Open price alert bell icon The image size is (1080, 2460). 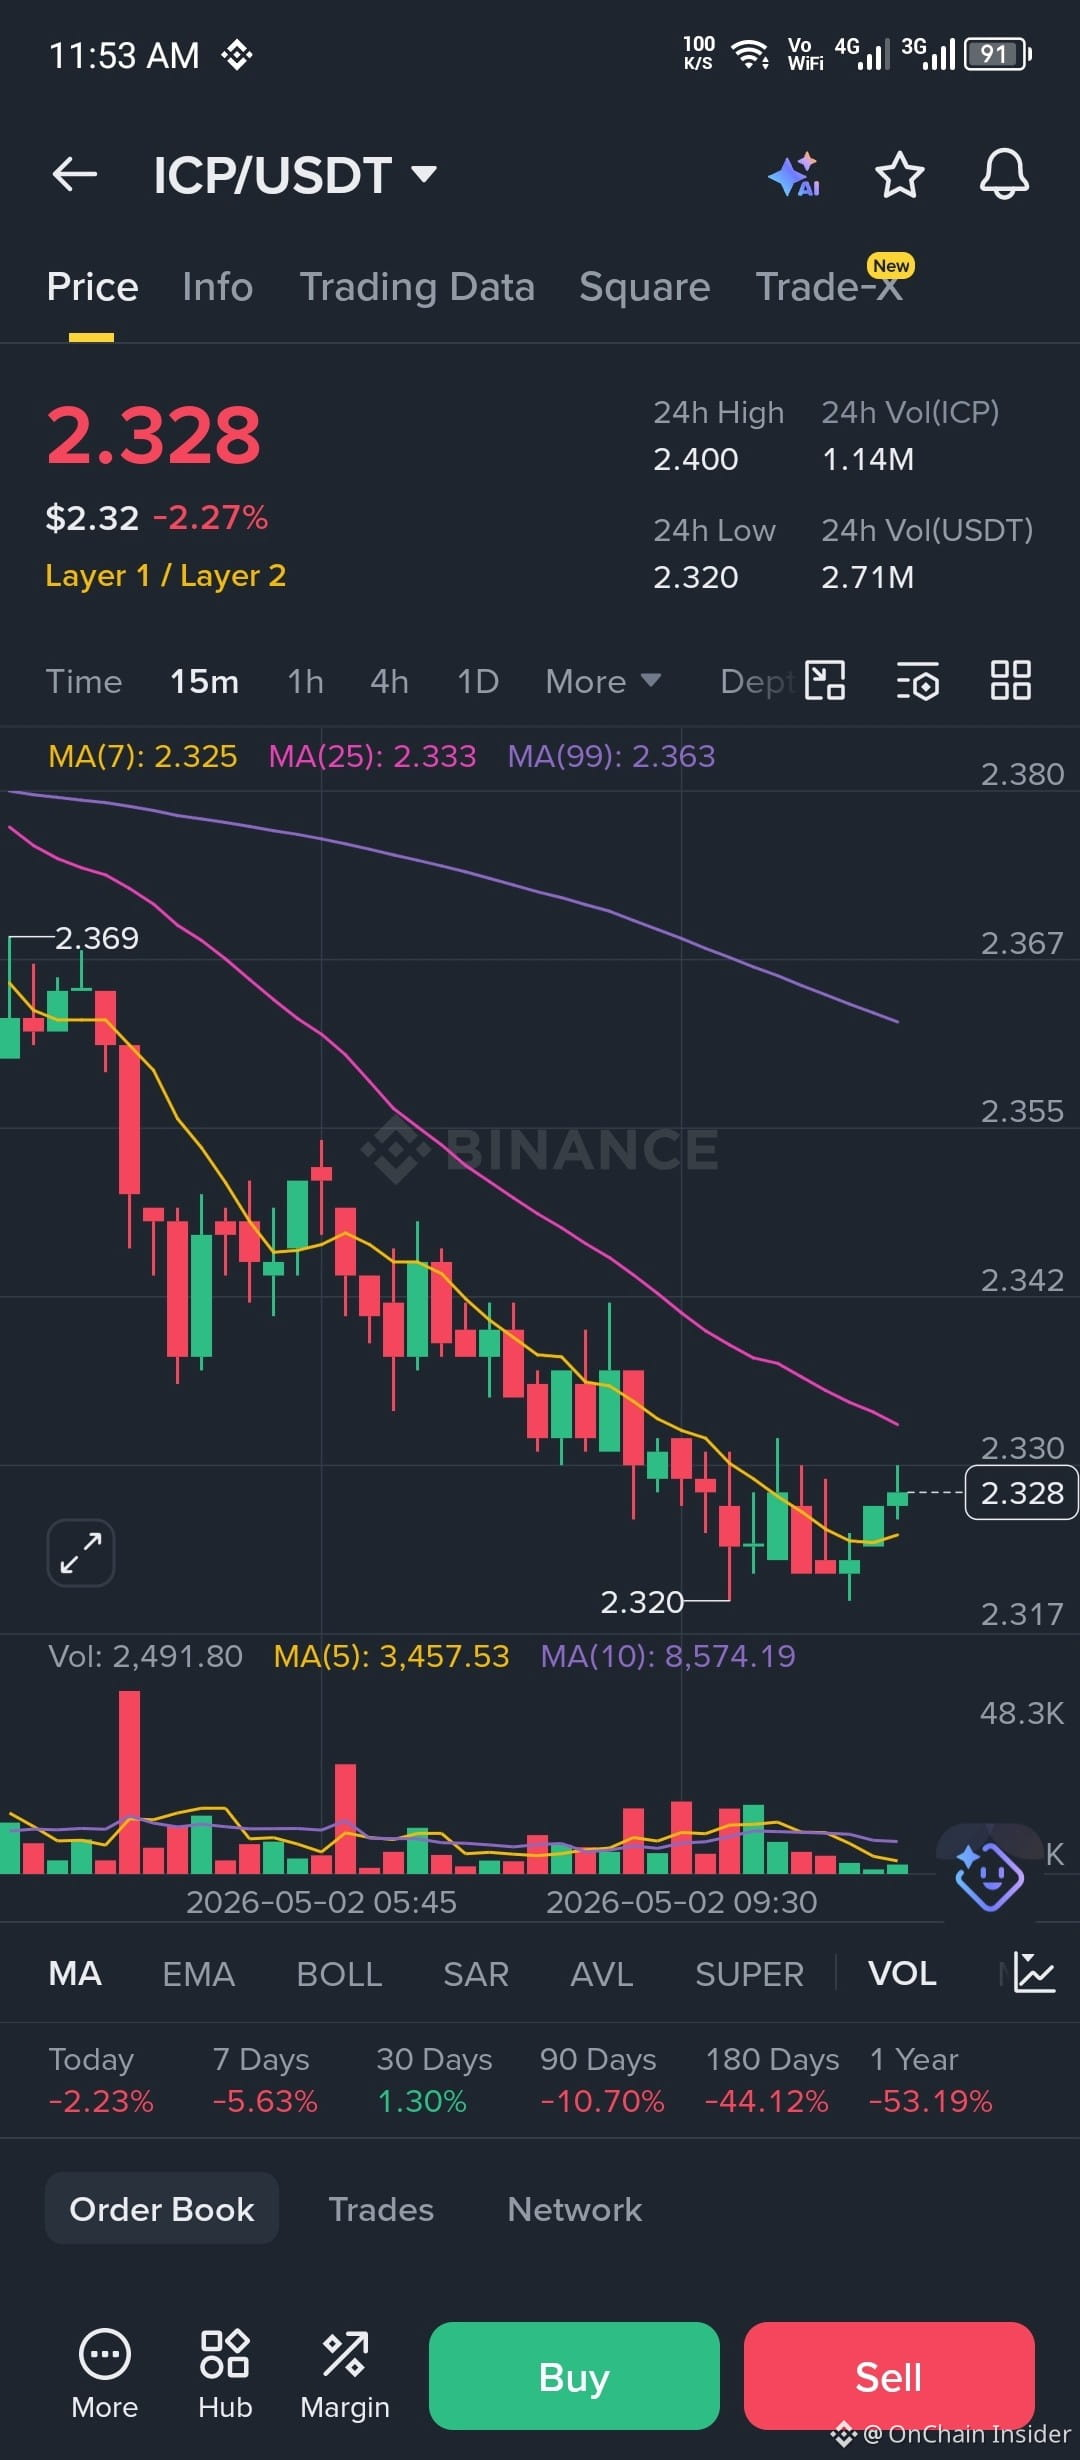click(x=1004, y=175)
